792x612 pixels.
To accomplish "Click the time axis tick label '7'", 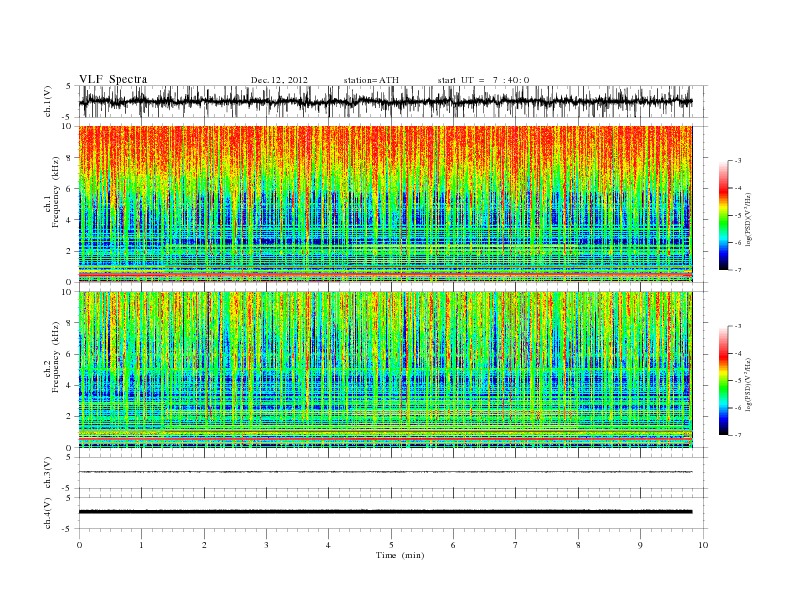I will (x=516, y=545).
